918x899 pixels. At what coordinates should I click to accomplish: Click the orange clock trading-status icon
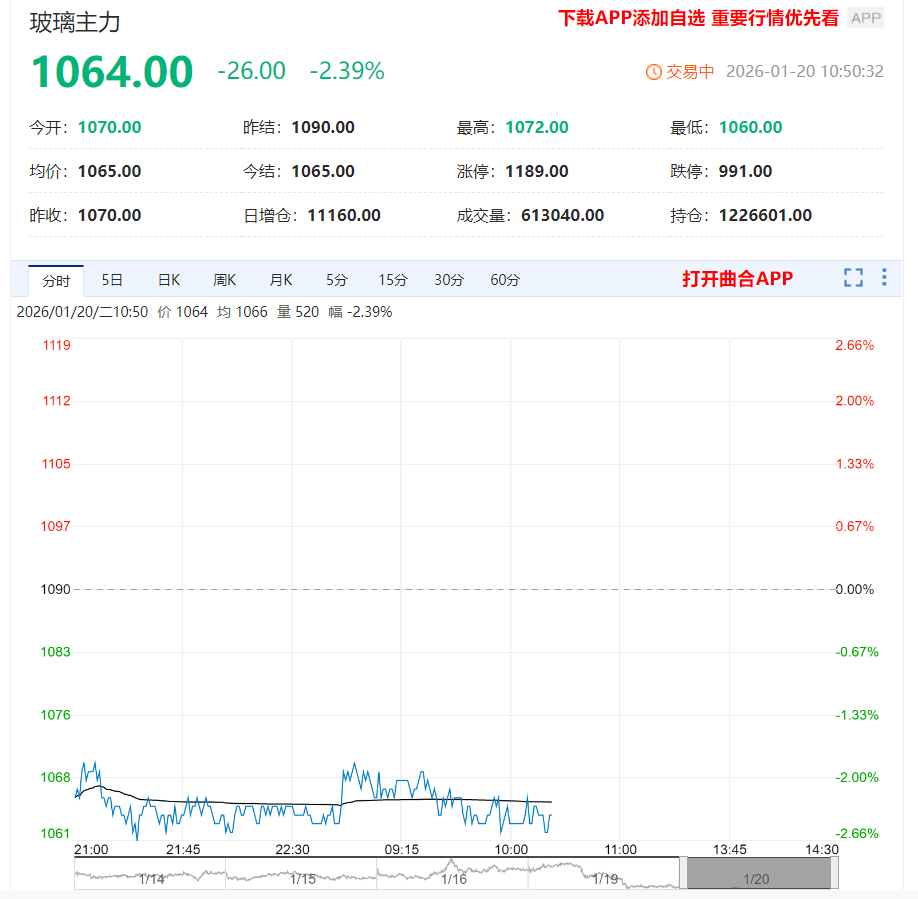click(x=653, y=72)
